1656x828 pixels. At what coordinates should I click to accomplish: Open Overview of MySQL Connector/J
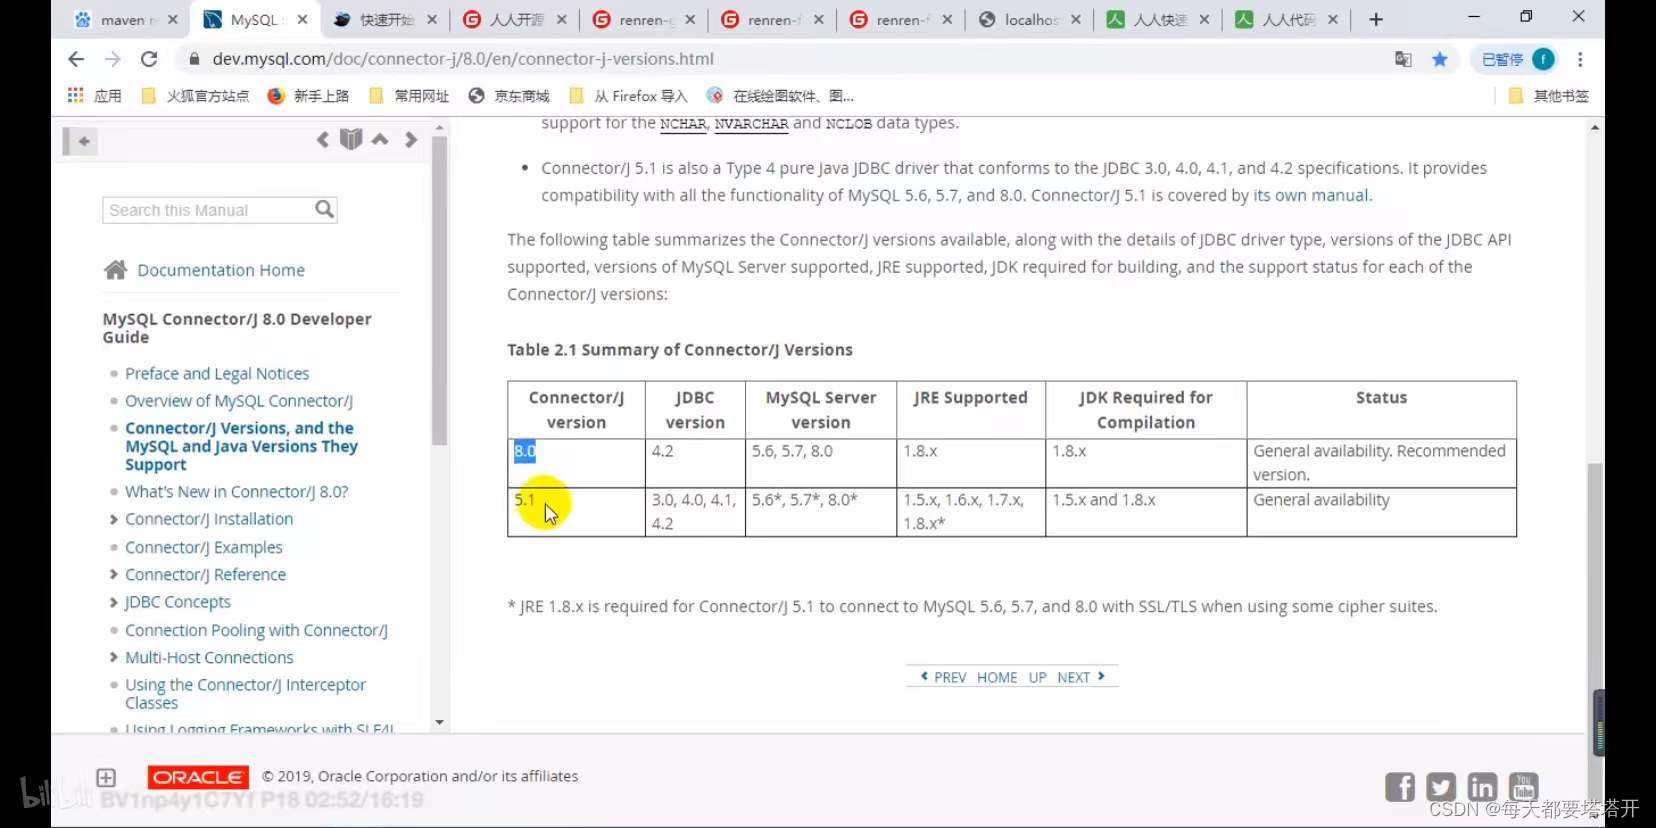tap(239, 401)
